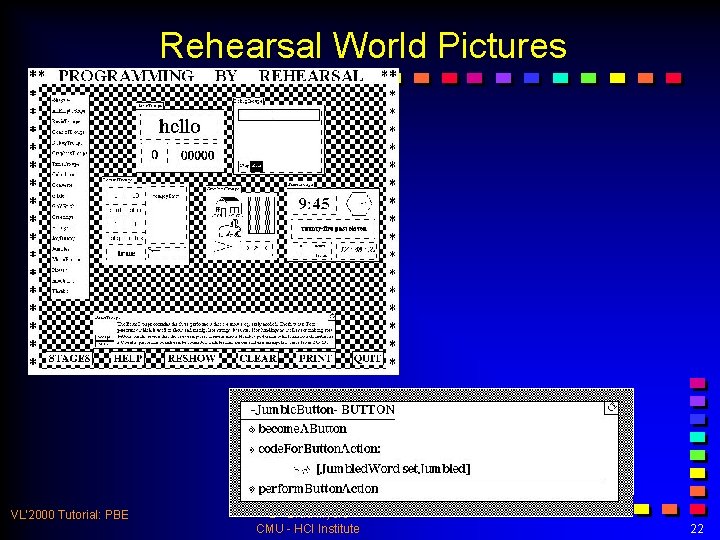
Task: Click the corner icon in the JumbleButton window
Action: tap(611, 407)
